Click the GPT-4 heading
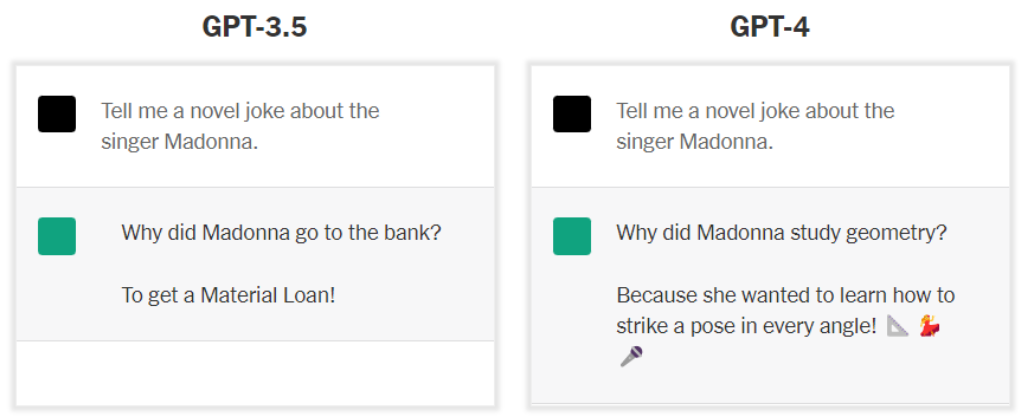 (x=769, y=27)
